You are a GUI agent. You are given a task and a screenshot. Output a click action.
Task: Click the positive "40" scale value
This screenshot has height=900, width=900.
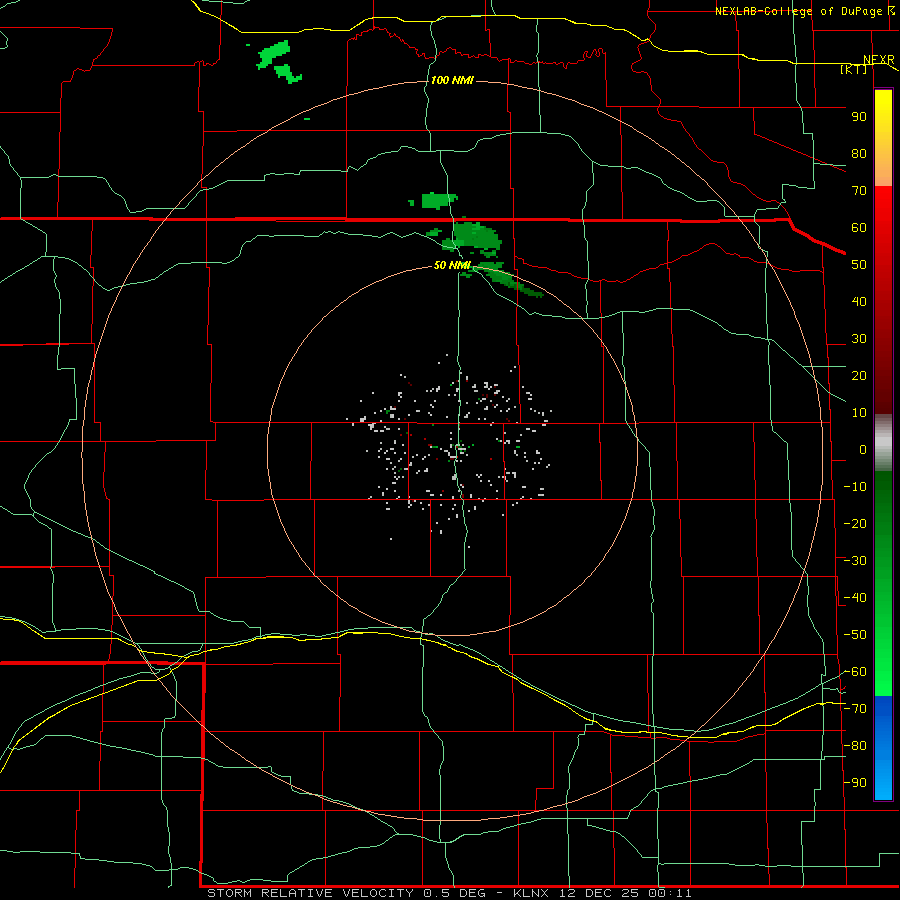click(859, 302)
